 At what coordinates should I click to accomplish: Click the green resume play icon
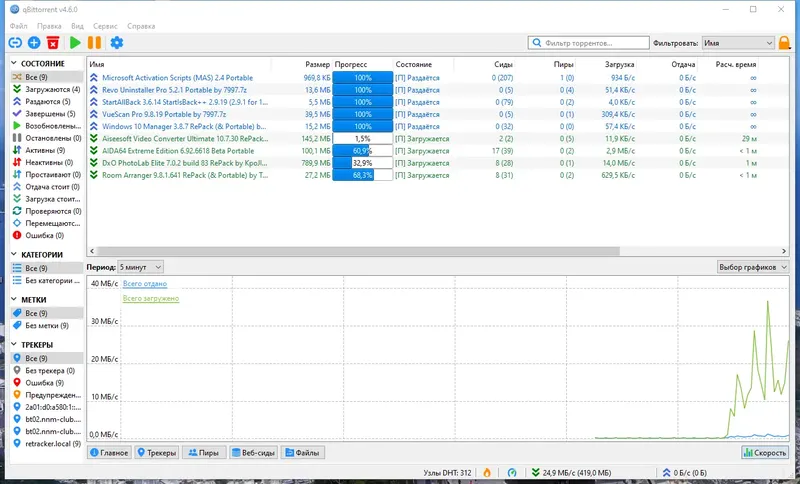pyautogui.click(x=76, y=43)
